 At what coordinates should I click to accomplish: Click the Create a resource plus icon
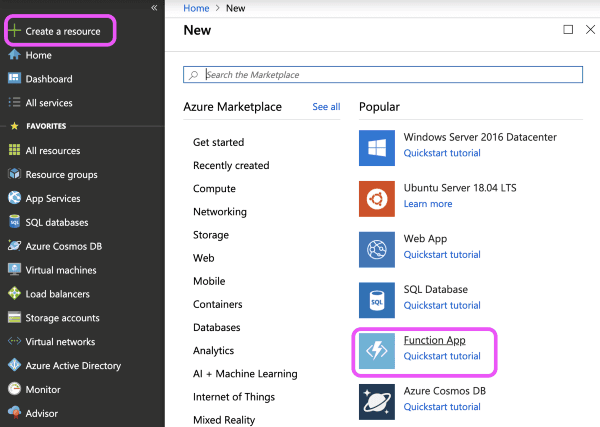tap(14, 31)
